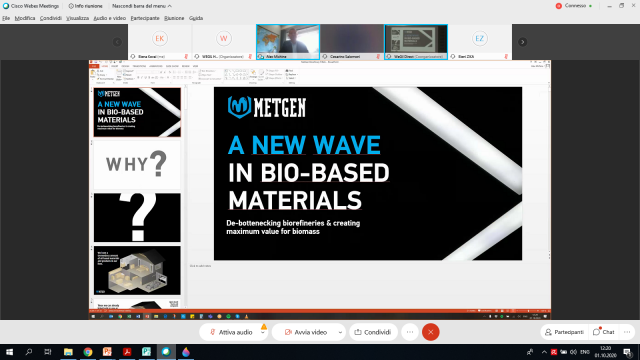Open the Riunione menu

174,18
